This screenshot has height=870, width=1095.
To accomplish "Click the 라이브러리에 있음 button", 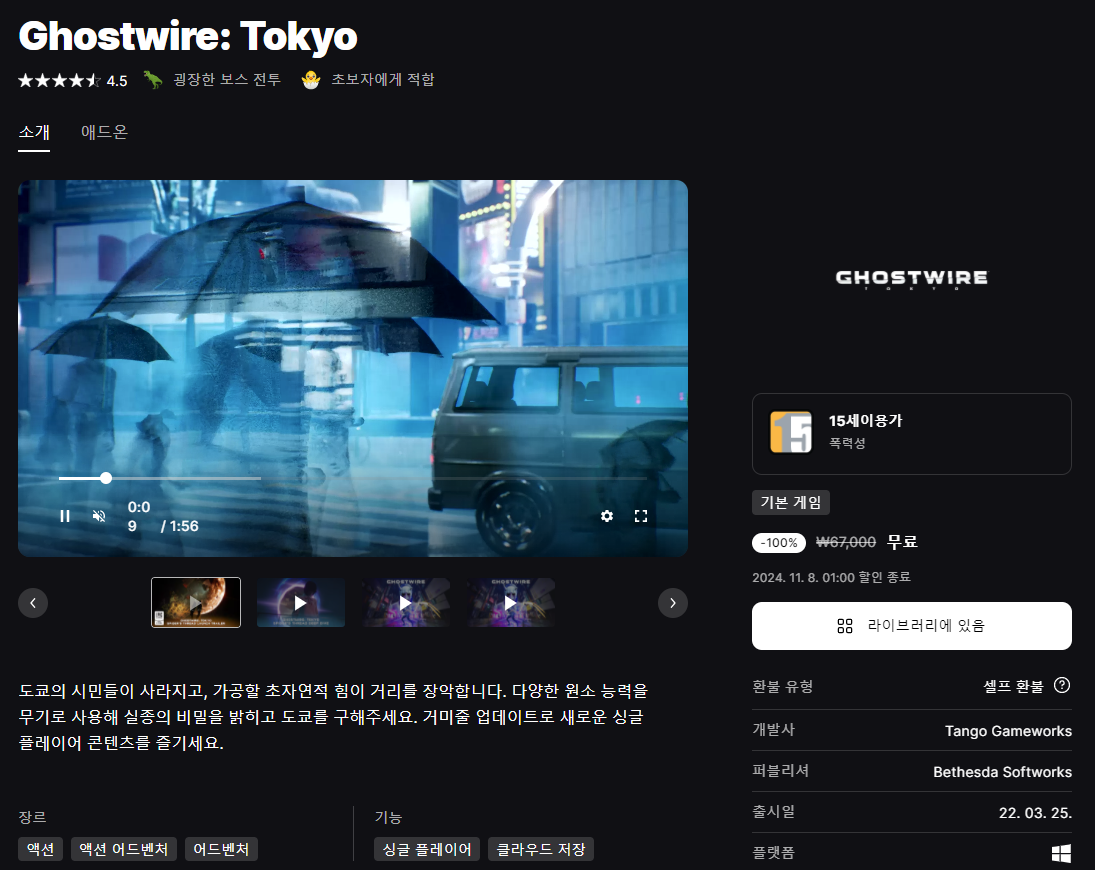I will point(911,626).
